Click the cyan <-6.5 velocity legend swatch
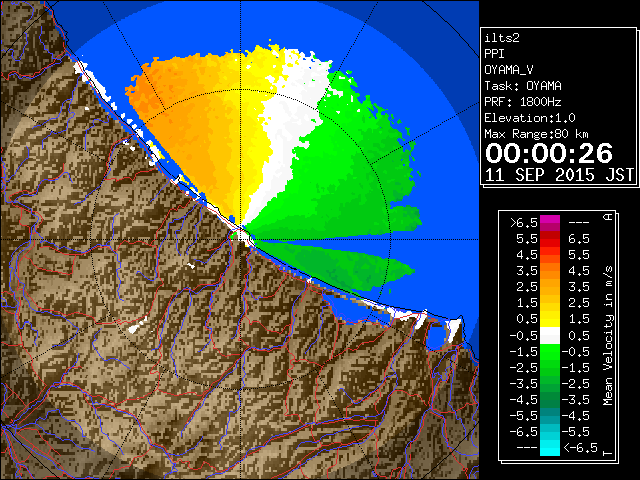 (550, 448)
